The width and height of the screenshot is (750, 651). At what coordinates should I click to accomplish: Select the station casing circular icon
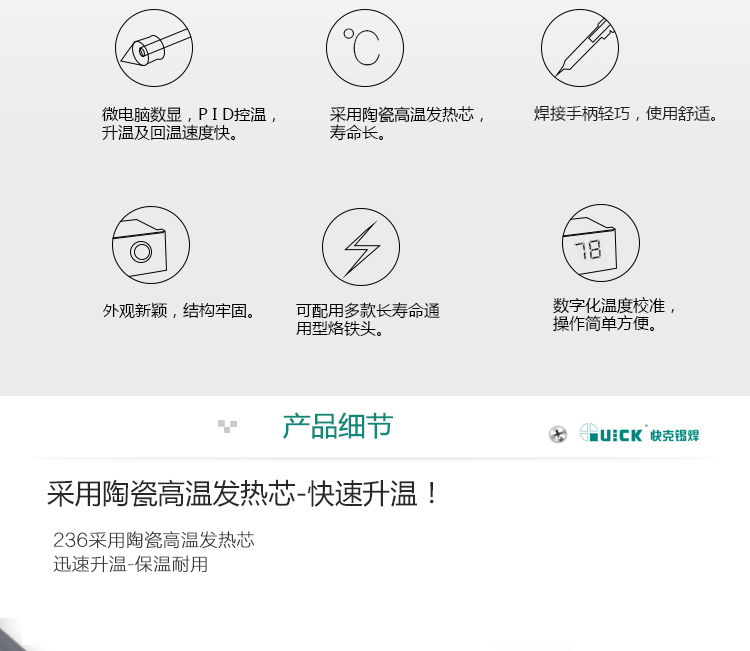point(151,245)
